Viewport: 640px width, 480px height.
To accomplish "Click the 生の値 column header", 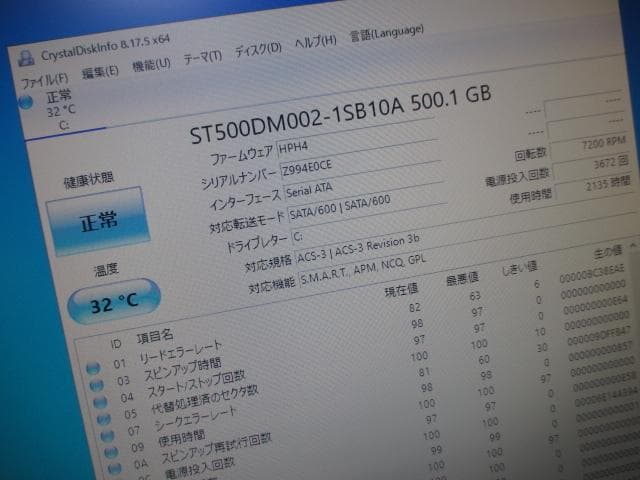I will [x=608, y=251].
